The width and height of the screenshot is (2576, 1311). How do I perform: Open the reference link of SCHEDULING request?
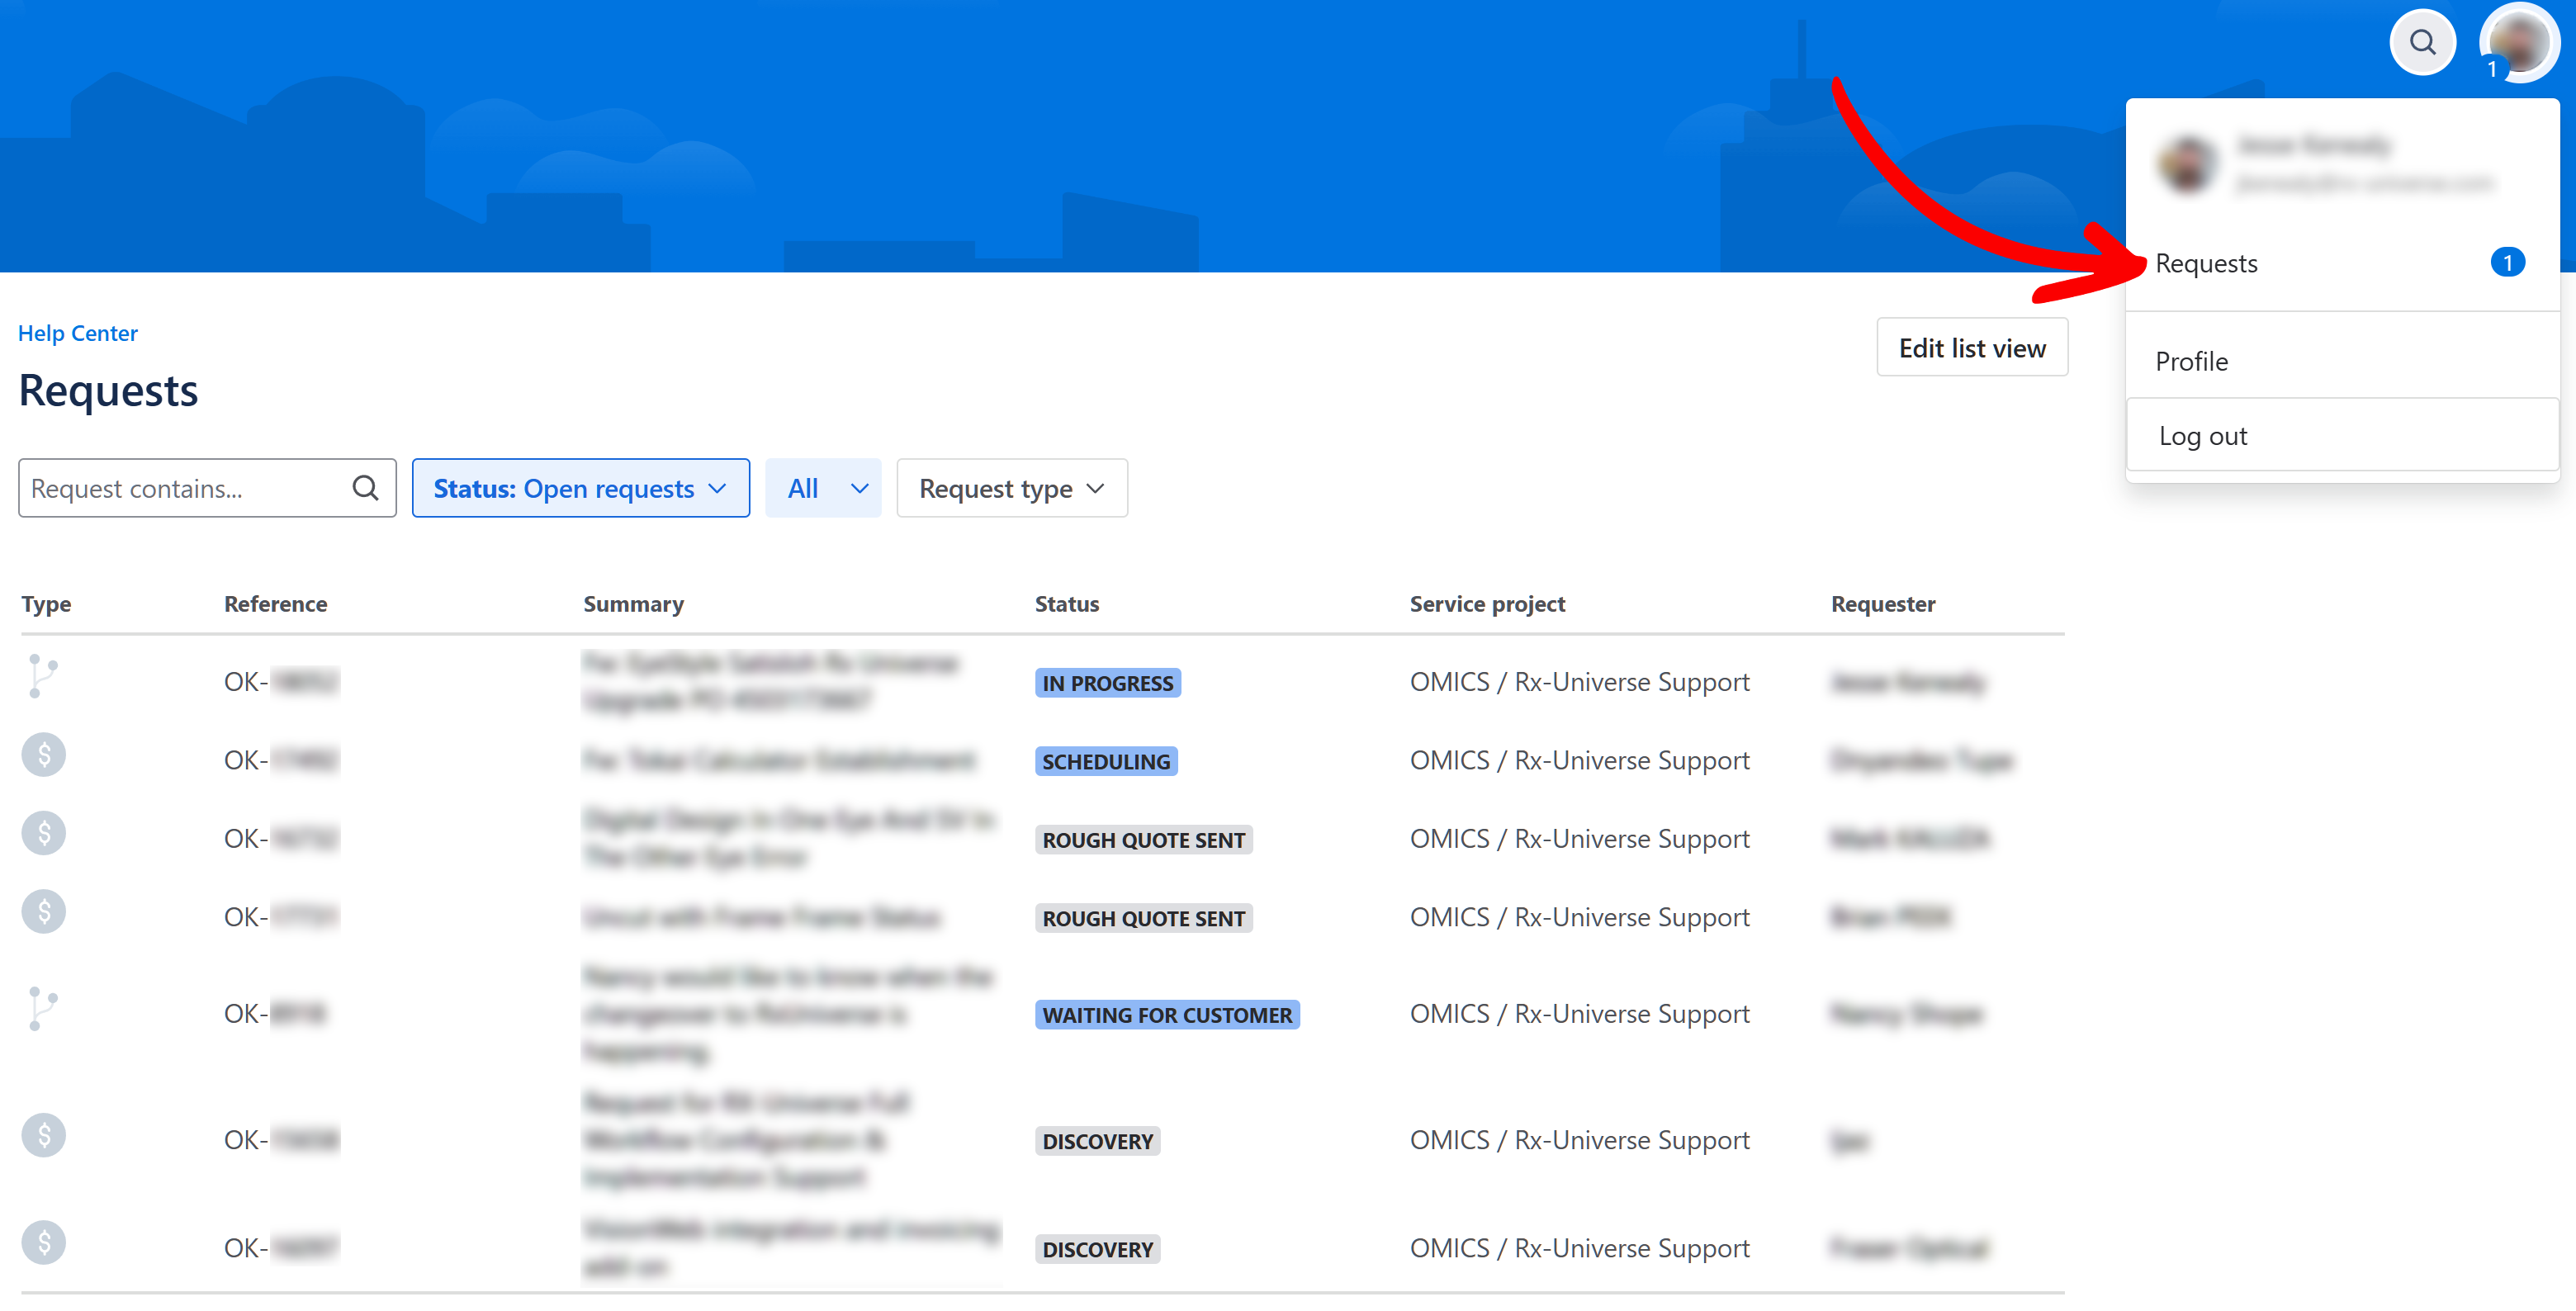pyautogui.click(x=281, y=760)
